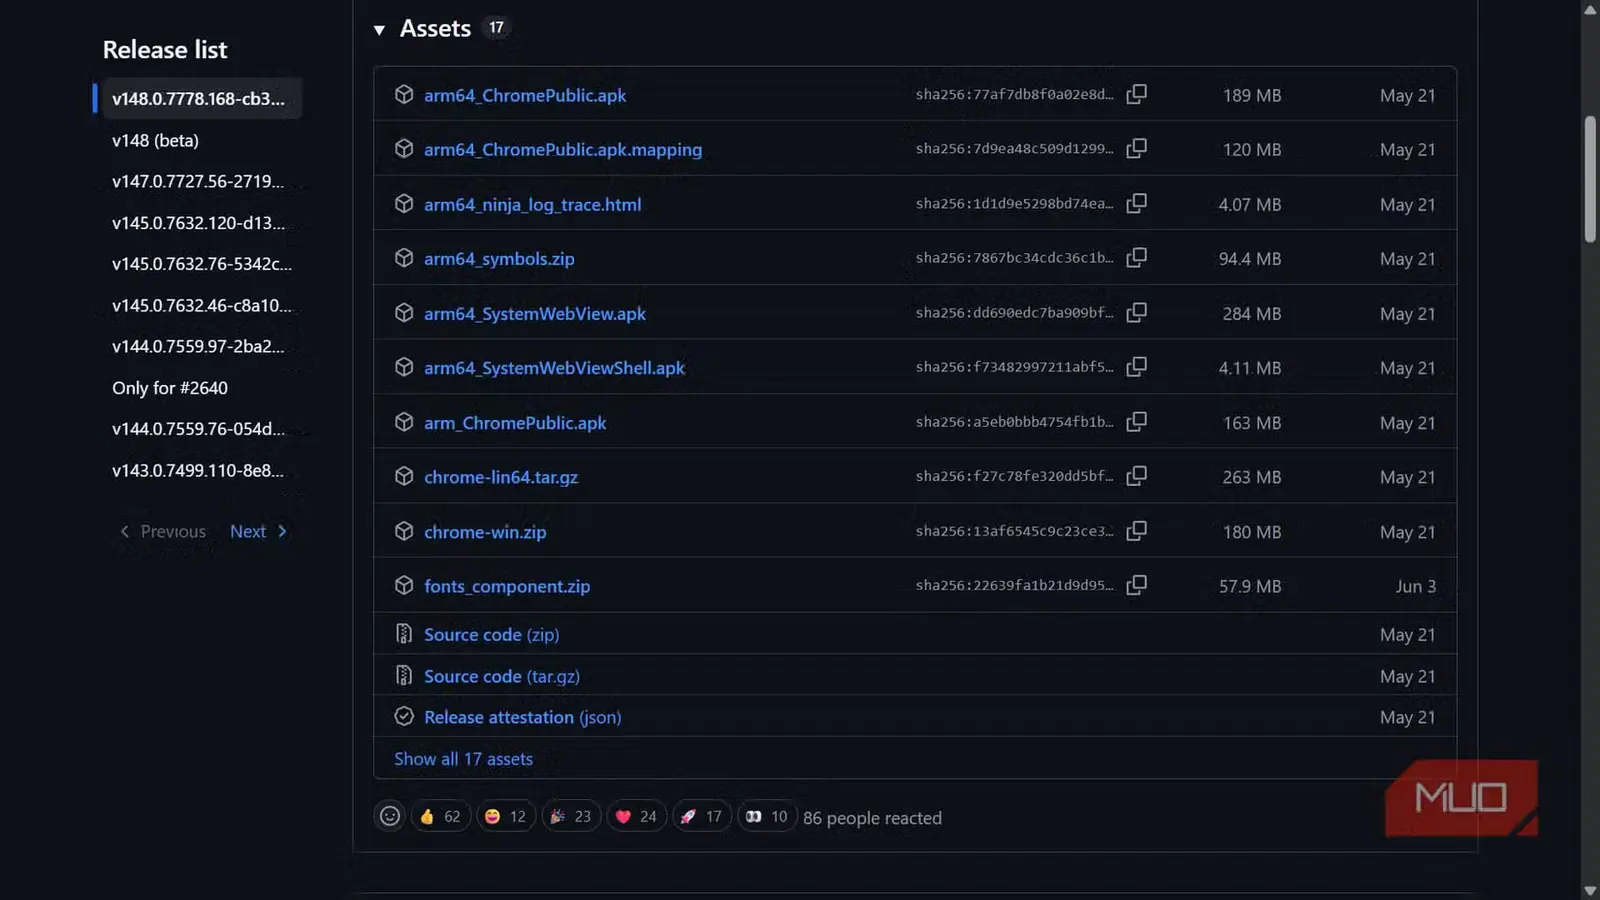1600x900 pixels.
Task: Copy SHA256 hash for chrome-win.zip
Action: 1136,531
